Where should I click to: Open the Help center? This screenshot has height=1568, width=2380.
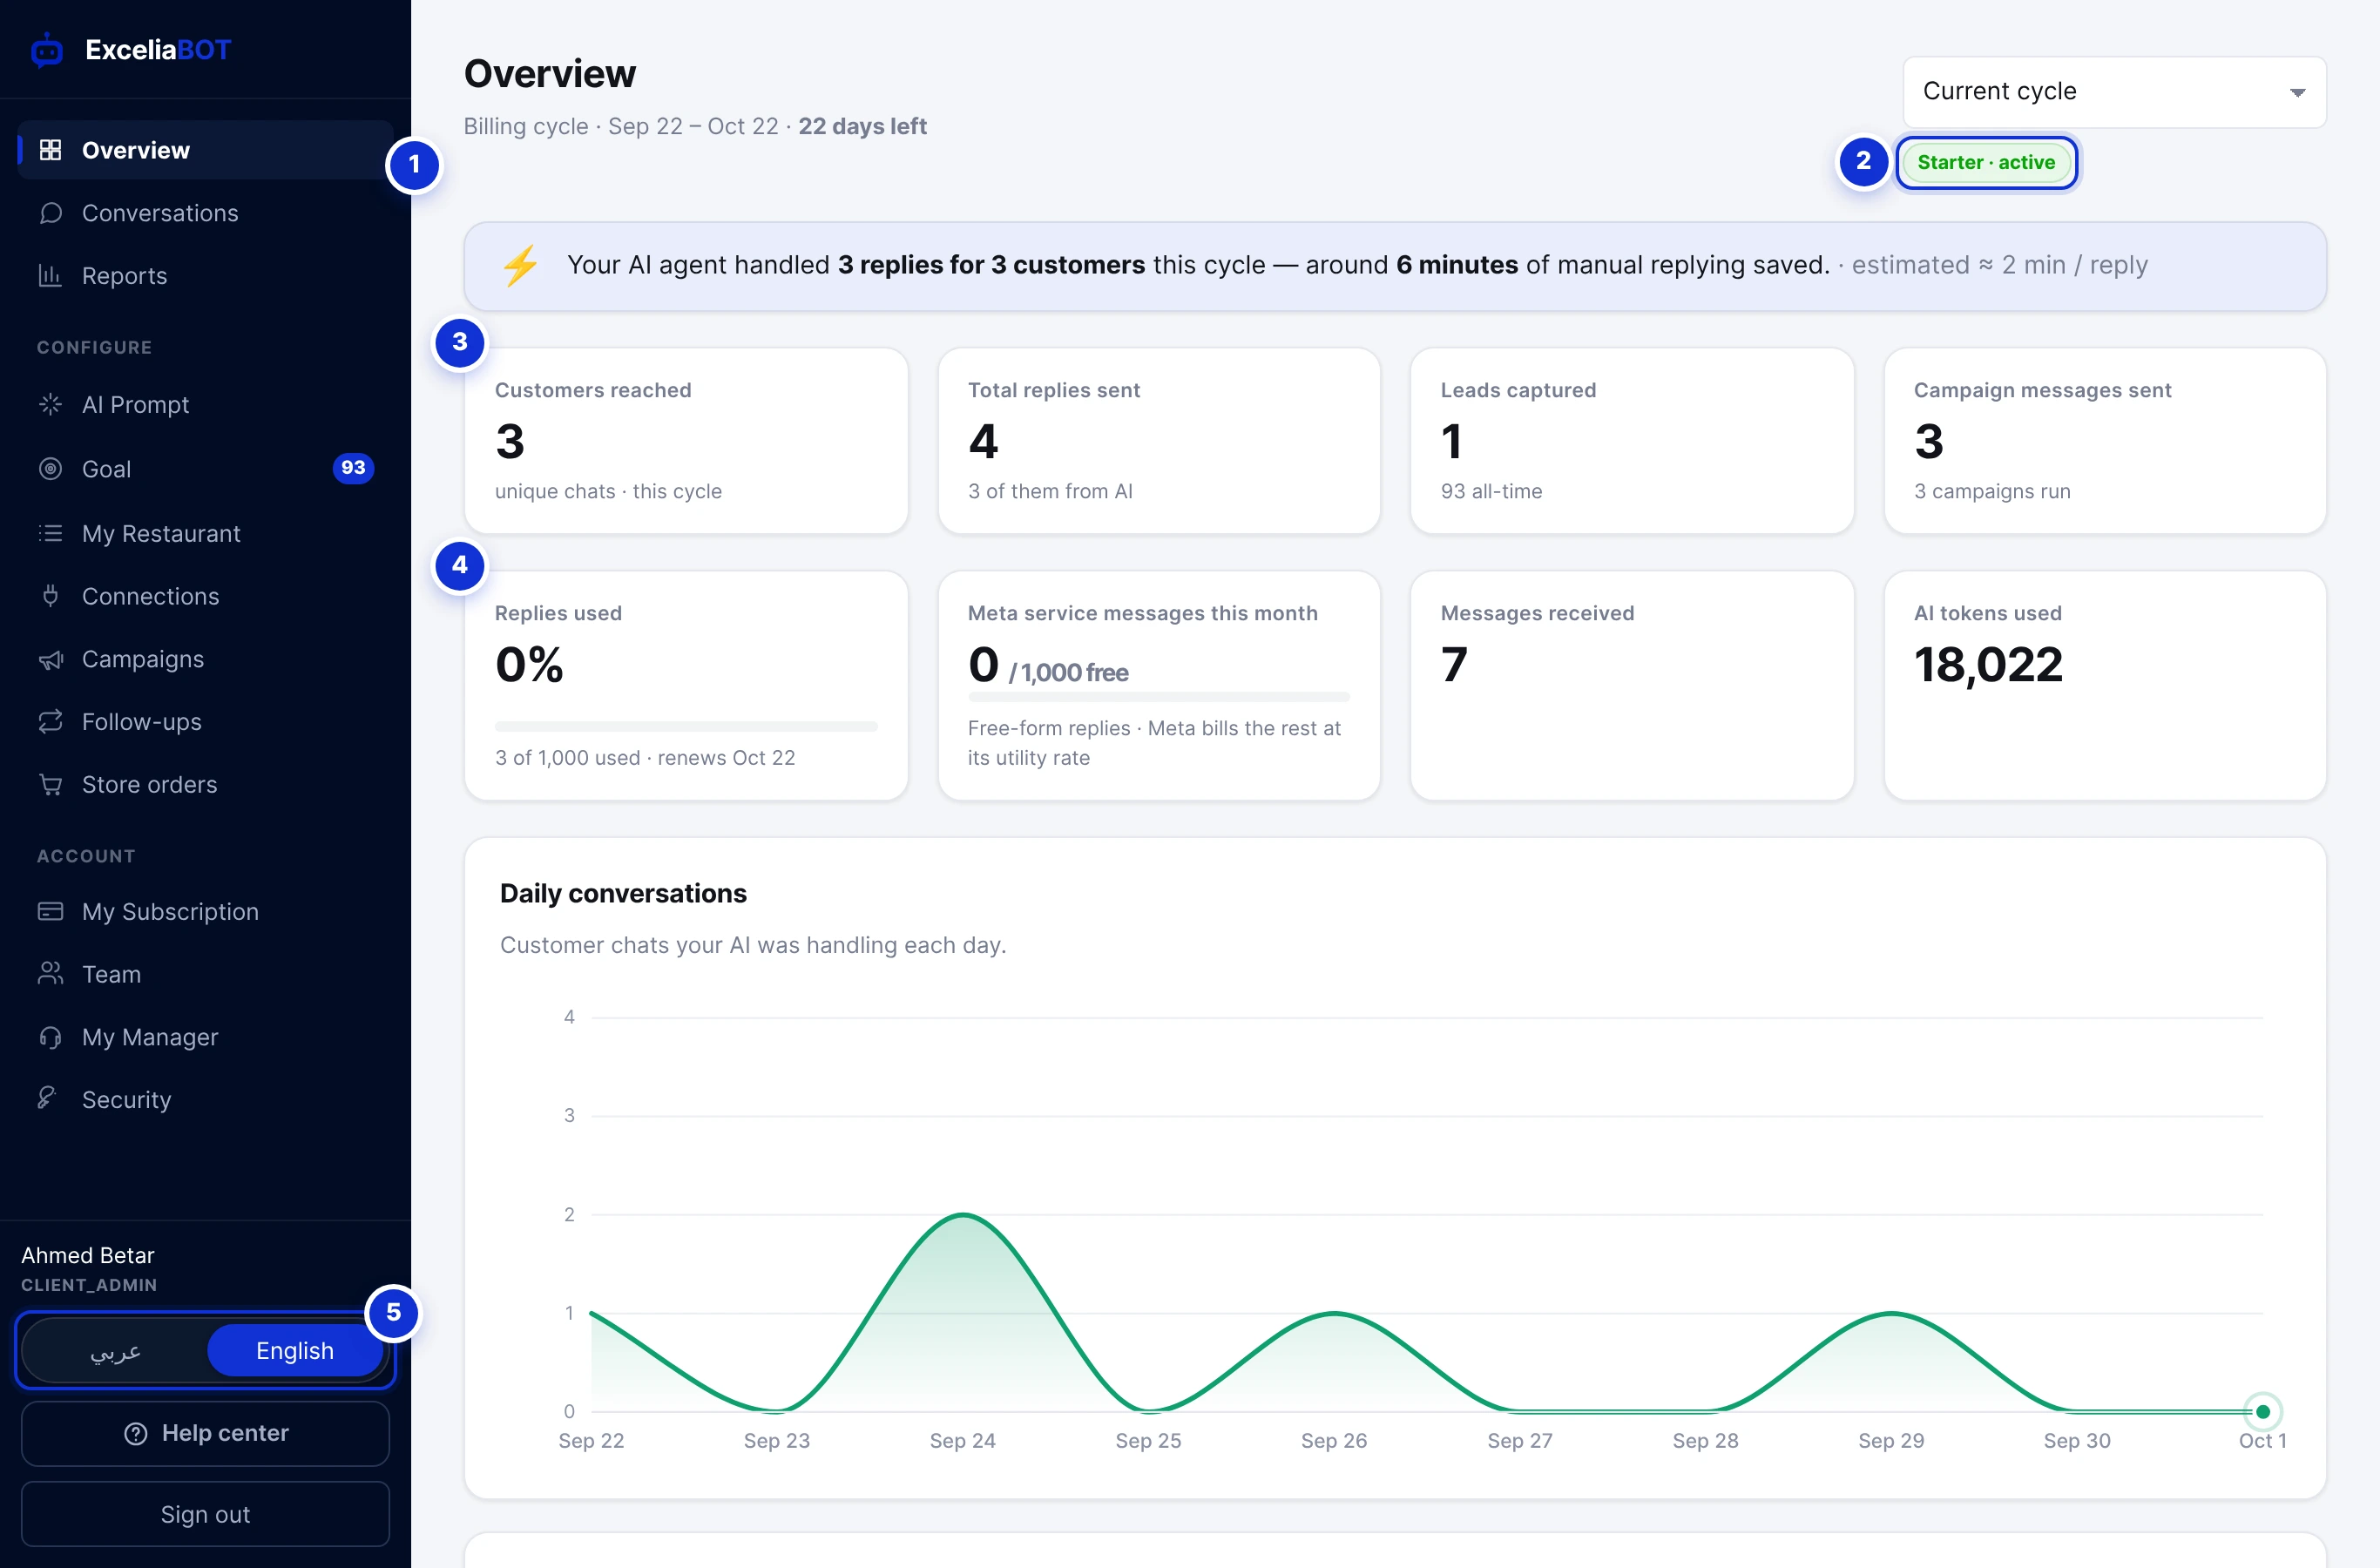(x=205, y=1433)
